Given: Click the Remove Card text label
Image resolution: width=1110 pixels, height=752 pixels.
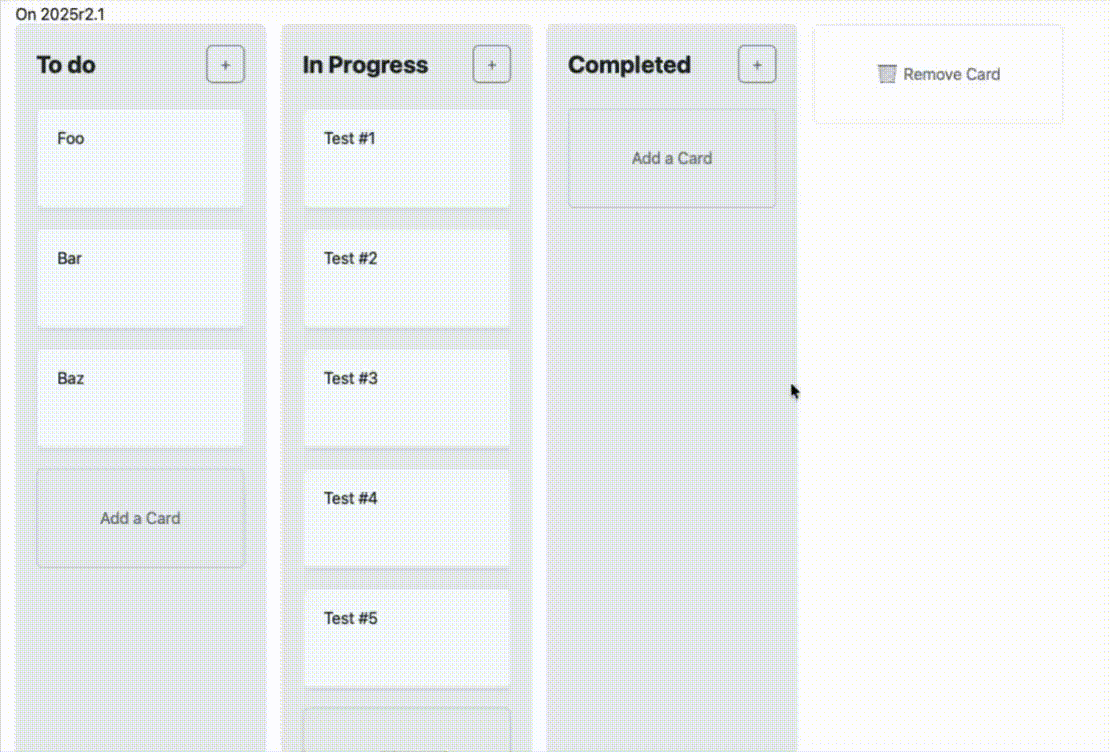Looking at the screenshot, I should tap(951, 74).
